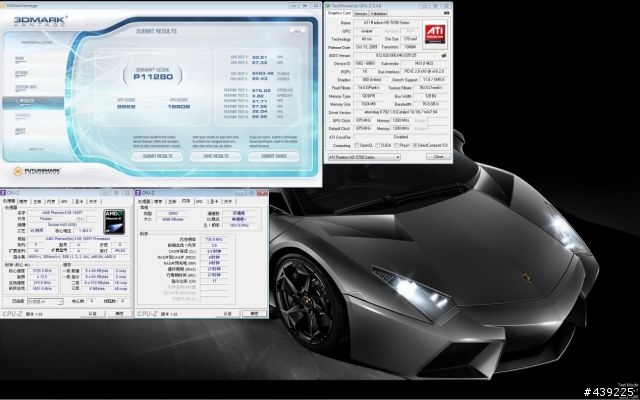
Task: Click the Memory Size 1024 MB field
Action: (x=368, y=104)
